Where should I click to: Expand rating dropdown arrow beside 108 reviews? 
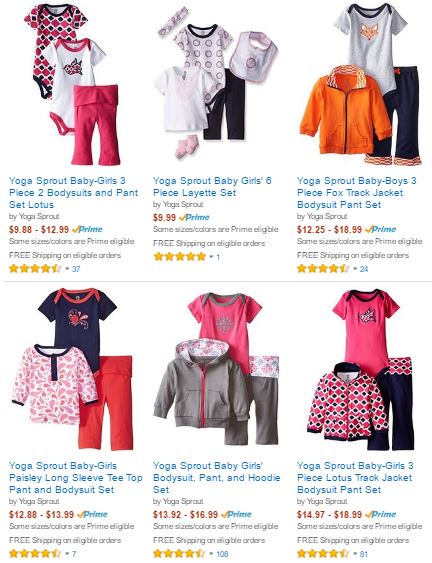[212, 554]
